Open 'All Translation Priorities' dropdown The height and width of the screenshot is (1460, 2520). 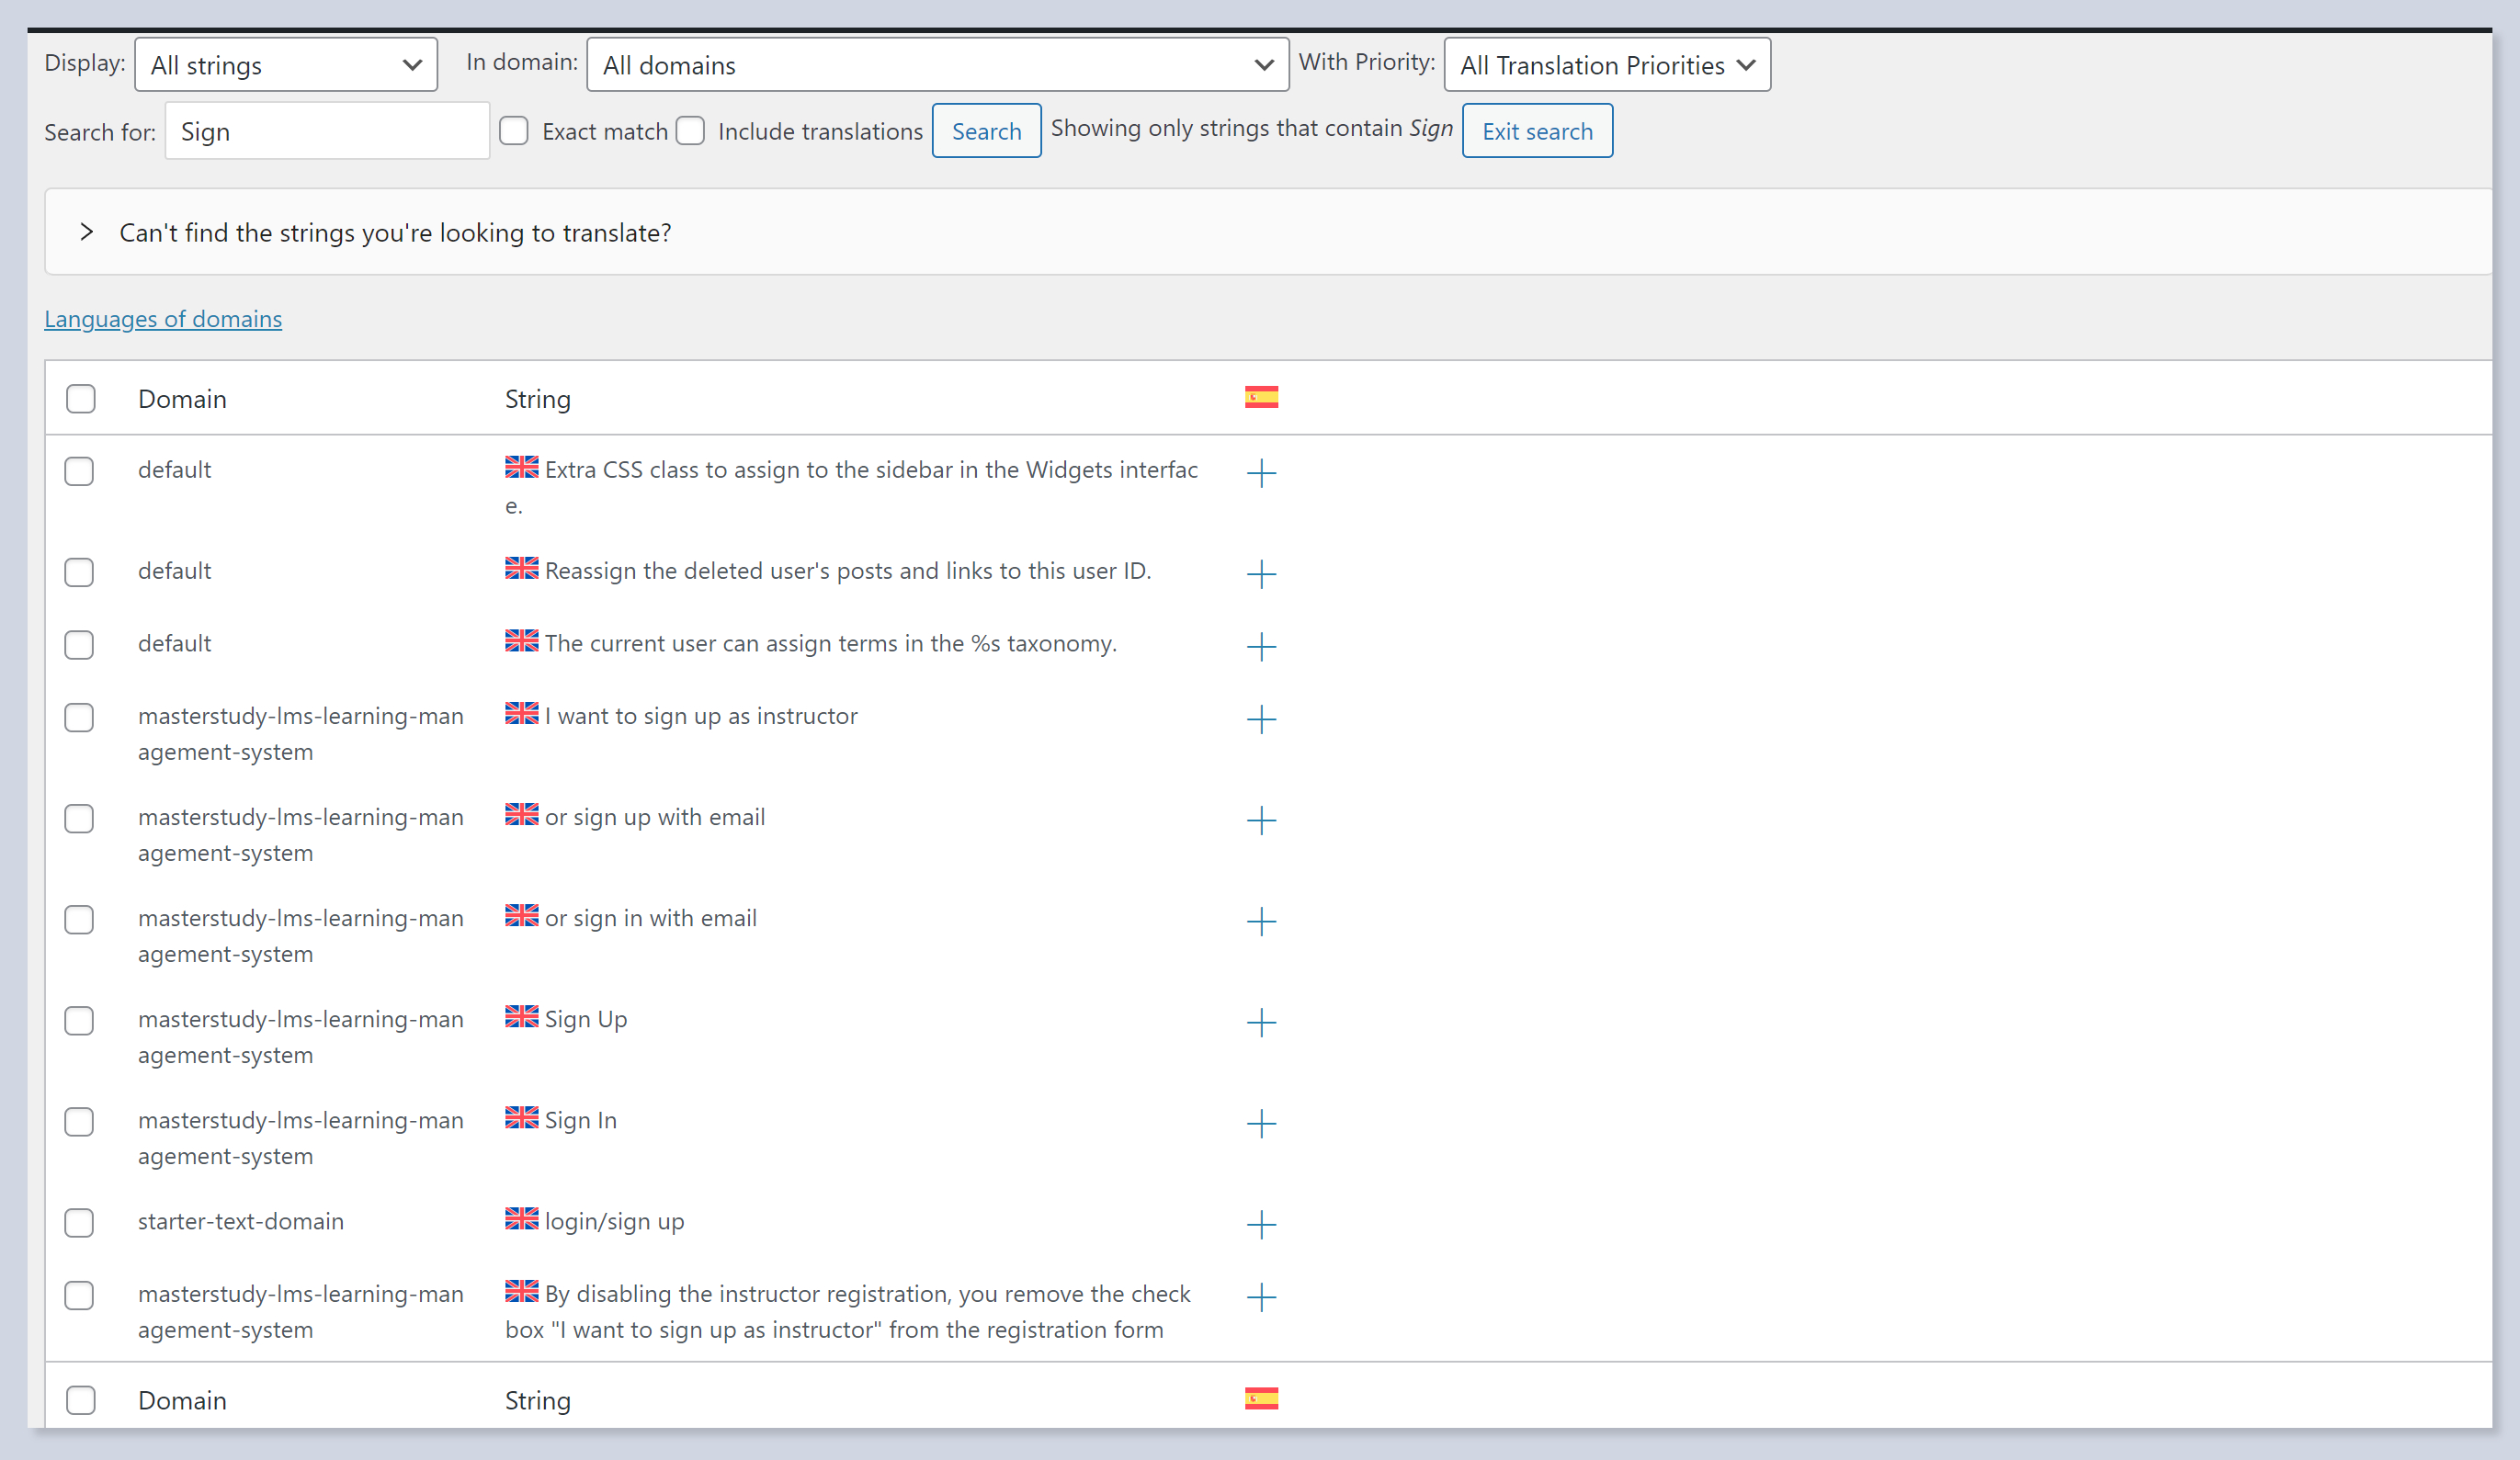(x=1606, y=65)
